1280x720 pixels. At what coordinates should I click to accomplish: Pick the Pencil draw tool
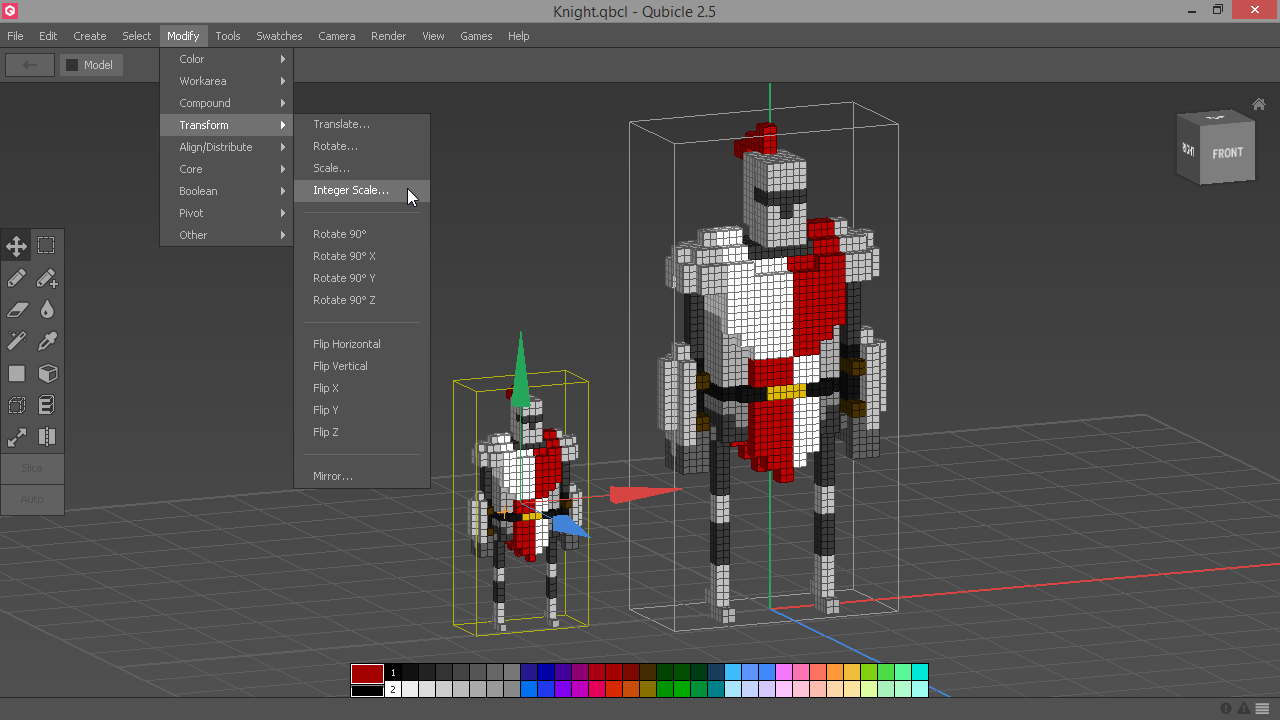pyautogui.click(x=17, y=278)
